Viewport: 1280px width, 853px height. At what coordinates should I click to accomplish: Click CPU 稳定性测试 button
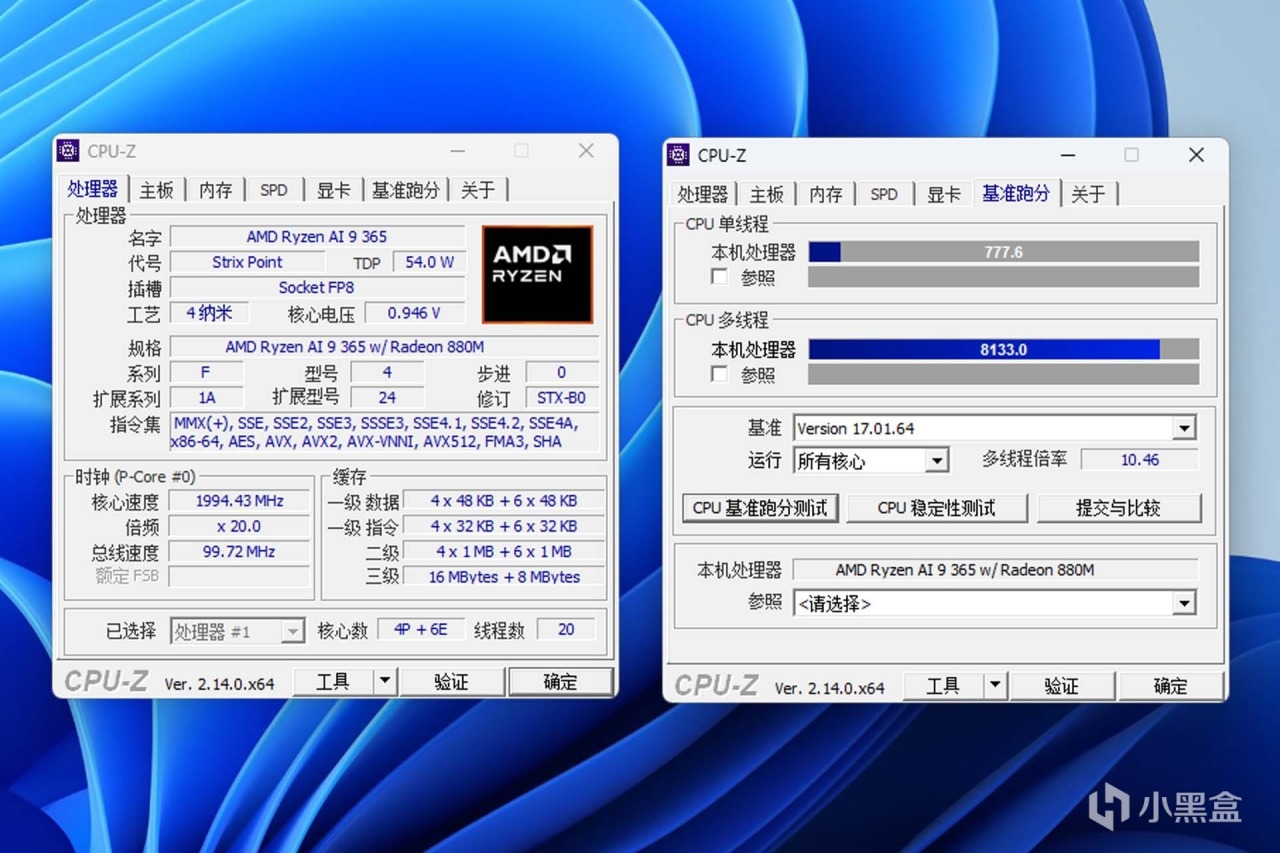936,508
